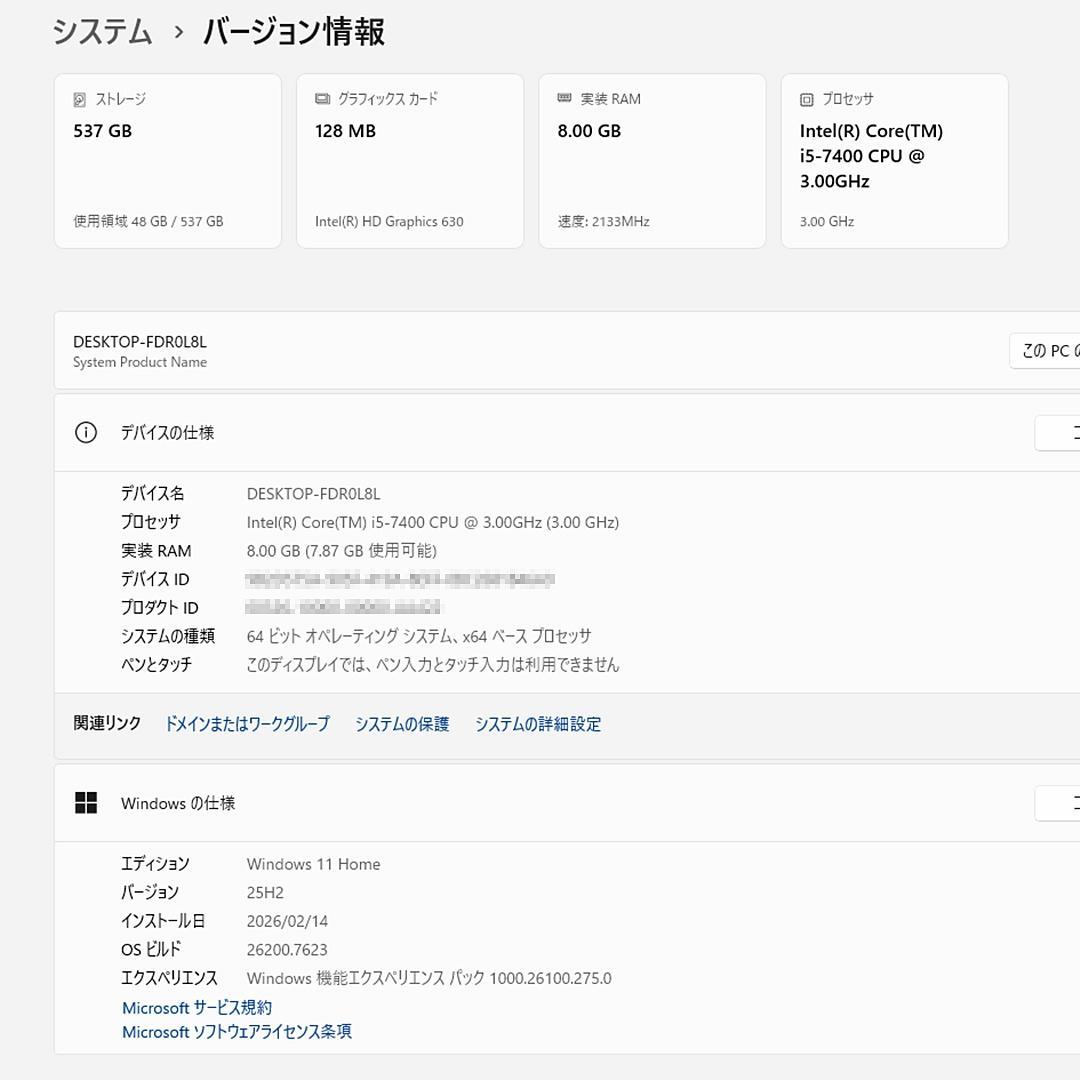The width and height of the screenshot is (1080, 1080).
Task: Open the 実装 RAM 8.00 GB card
Action: (652, 161)
